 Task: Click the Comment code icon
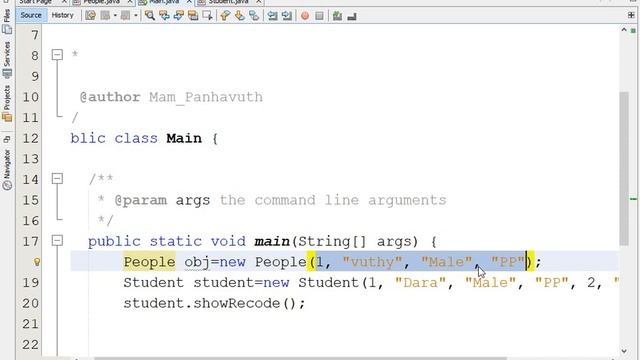(x=337, y=16)
